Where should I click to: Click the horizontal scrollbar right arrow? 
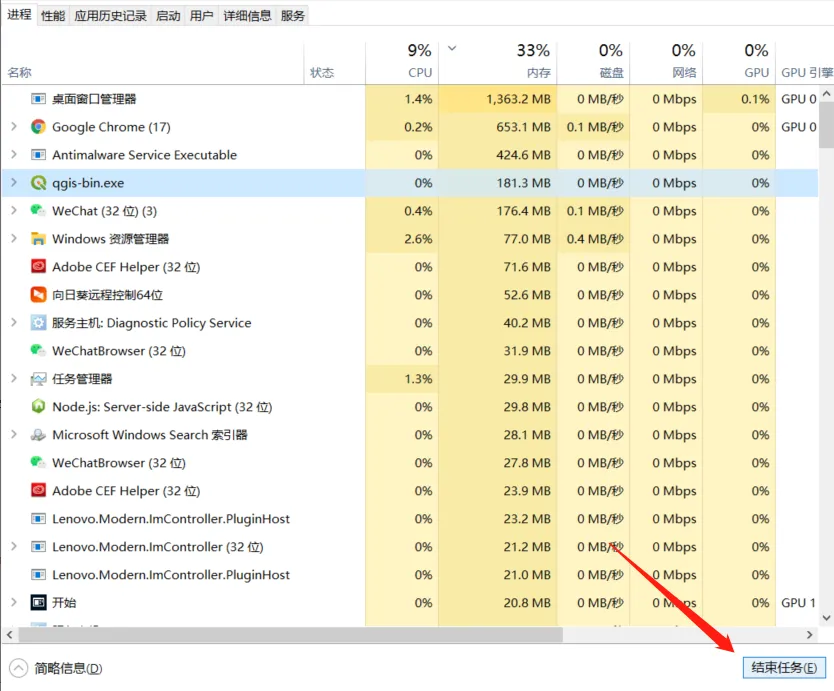[810, 635]
